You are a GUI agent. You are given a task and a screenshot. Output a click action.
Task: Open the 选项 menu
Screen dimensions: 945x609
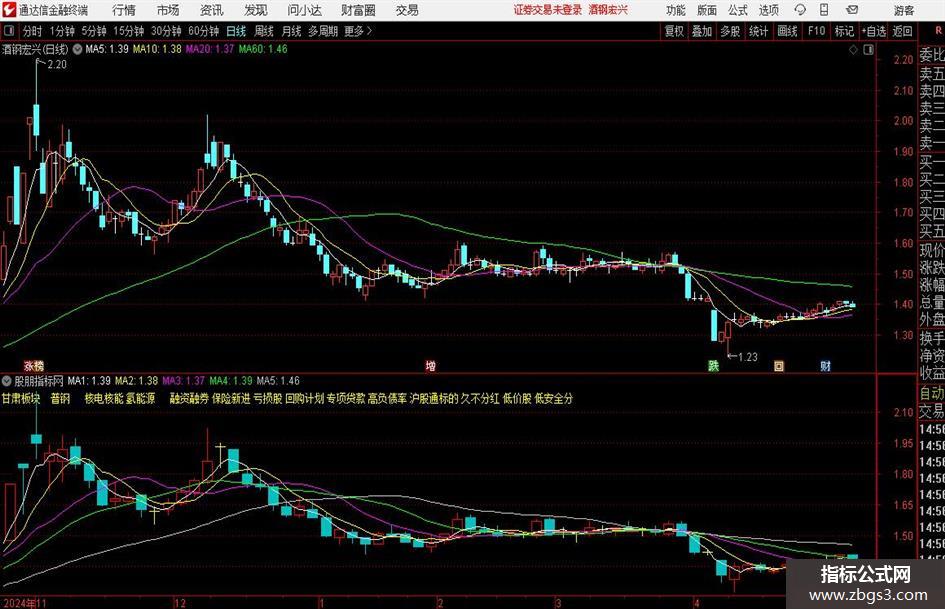tap(769, 10)
